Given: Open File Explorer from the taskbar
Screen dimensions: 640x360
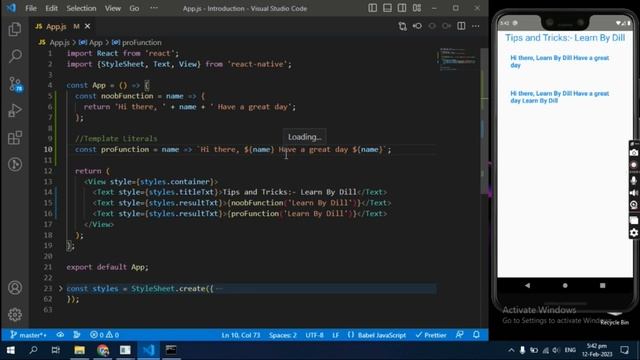Looking at the screenshot, I should (80, 350).
